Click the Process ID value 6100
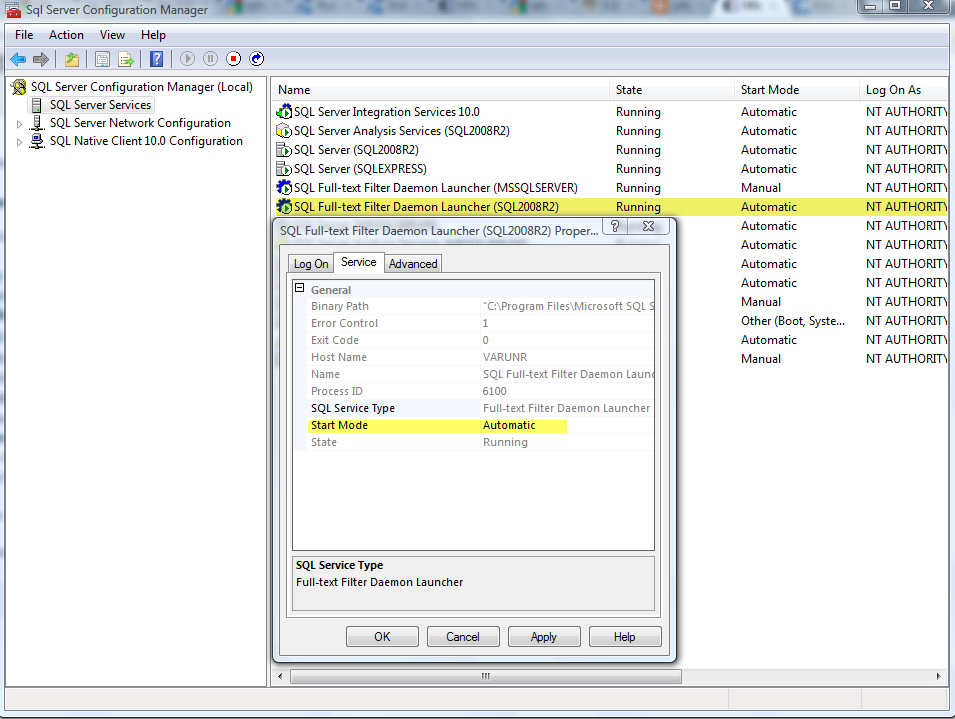This screenshot has height=719, width=955. coord(495,391)
